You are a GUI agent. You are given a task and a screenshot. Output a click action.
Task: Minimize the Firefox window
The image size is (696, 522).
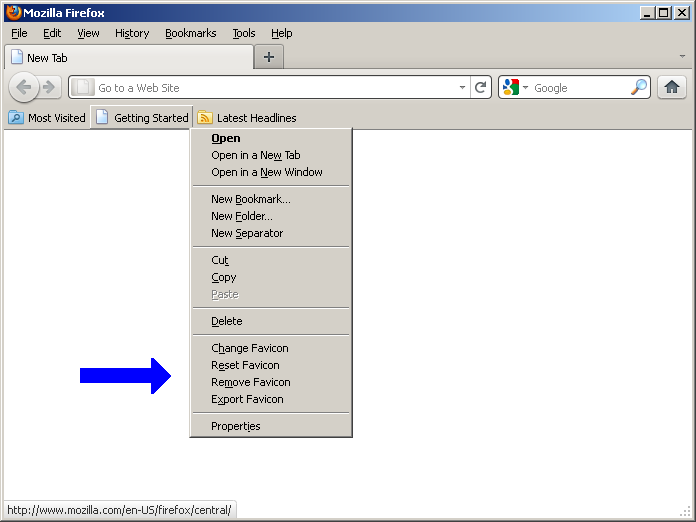(x=647, y=13)
